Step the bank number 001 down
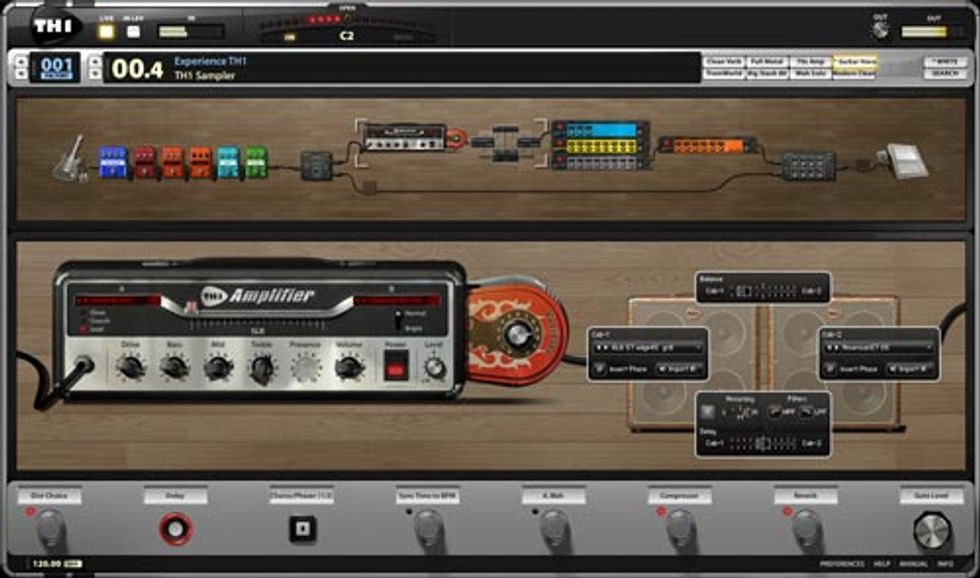The image size is (980, 578). (x=21, y=74)
